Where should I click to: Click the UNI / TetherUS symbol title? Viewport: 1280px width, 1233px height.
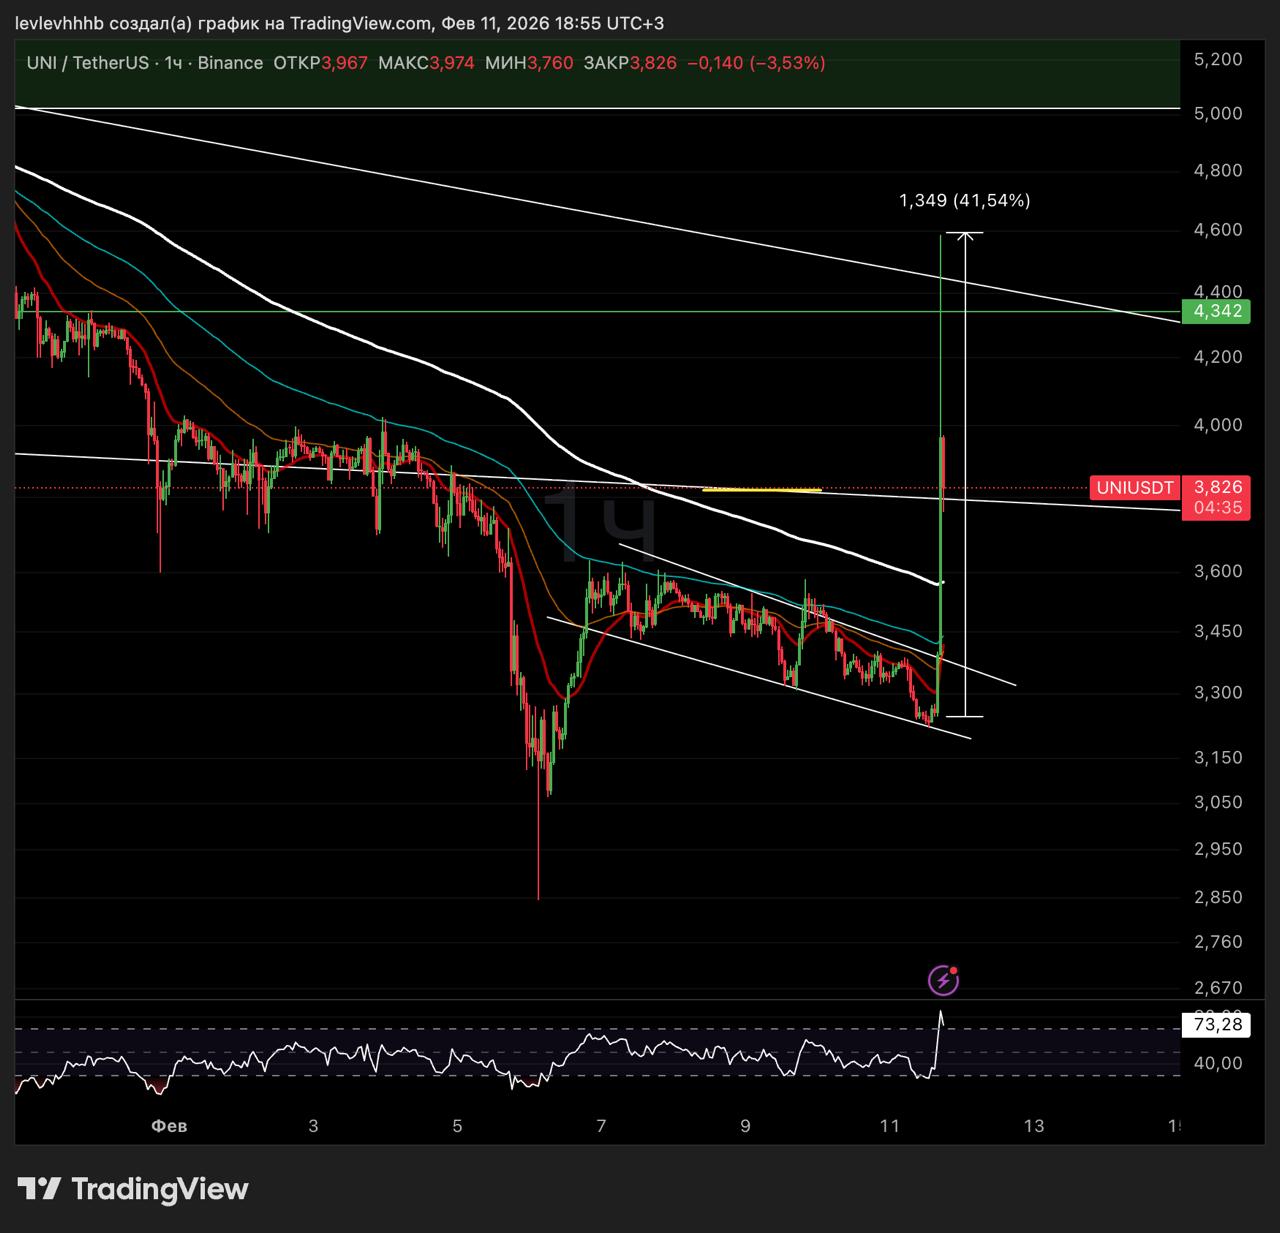pos(88,63)
